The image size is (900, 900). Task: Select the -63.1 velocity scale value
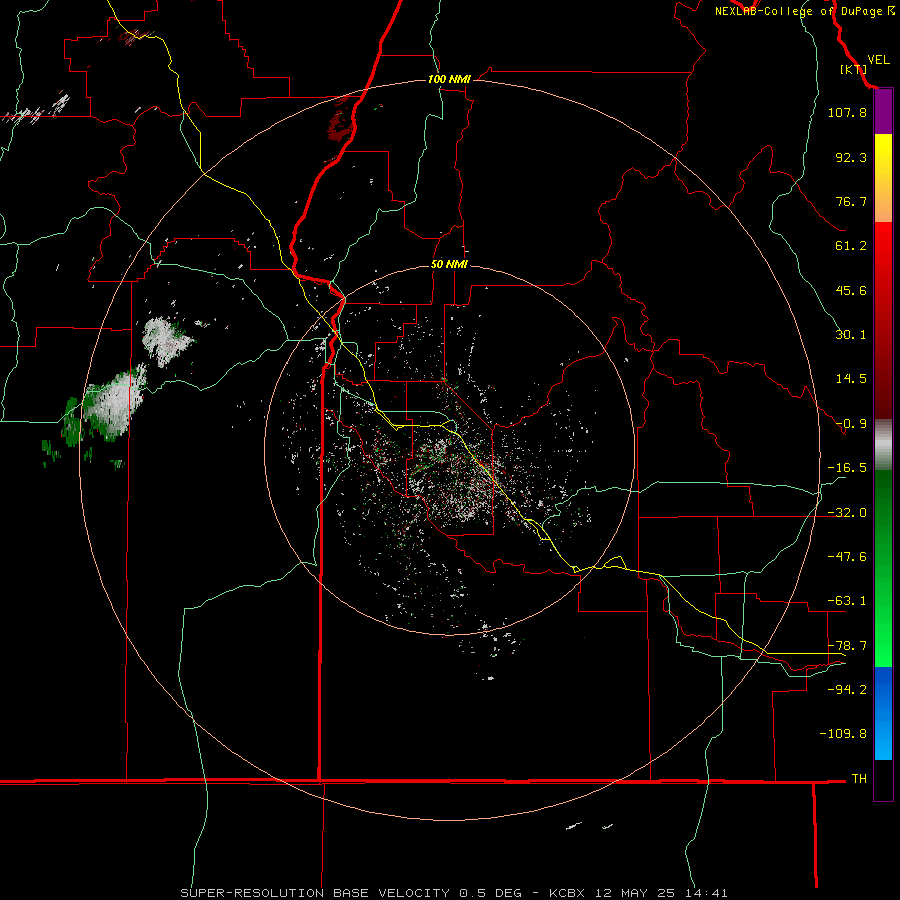pos(847,601)
